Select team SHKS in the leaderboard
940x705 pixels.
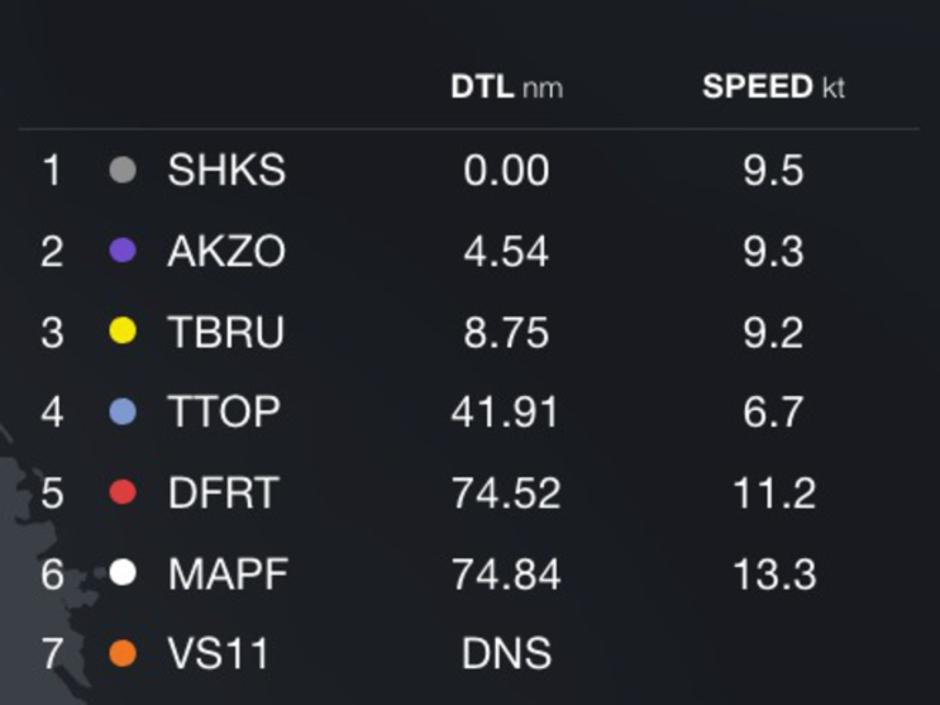226,170
